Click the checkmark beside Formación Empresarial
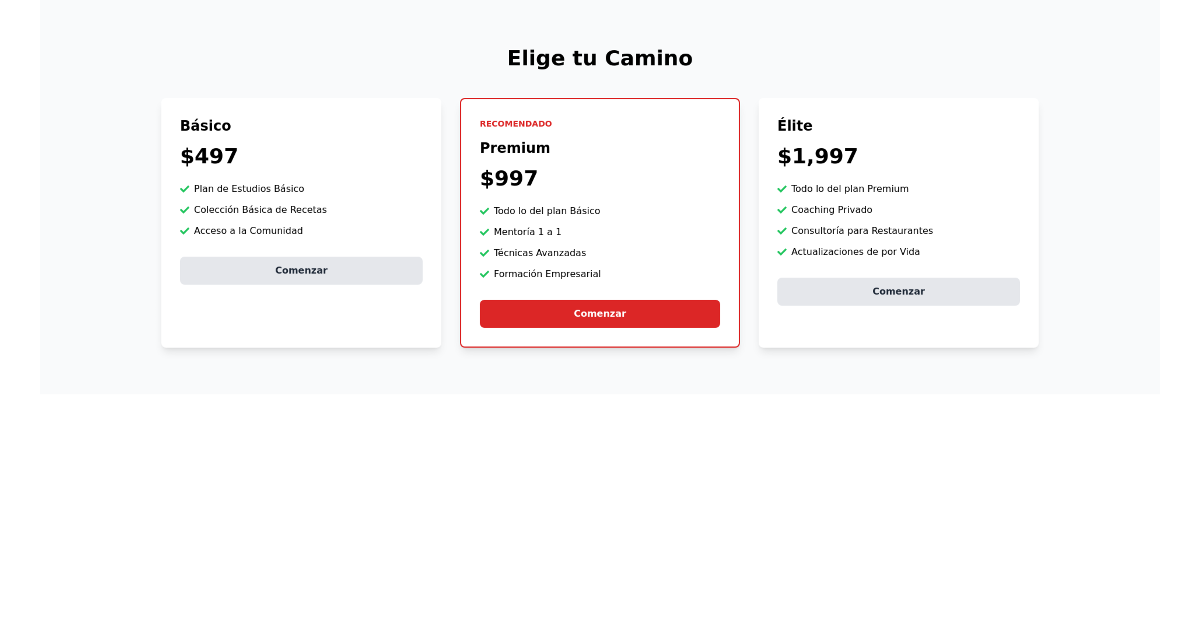Screen dimensions: 1200x630 [x=484, y=273]
